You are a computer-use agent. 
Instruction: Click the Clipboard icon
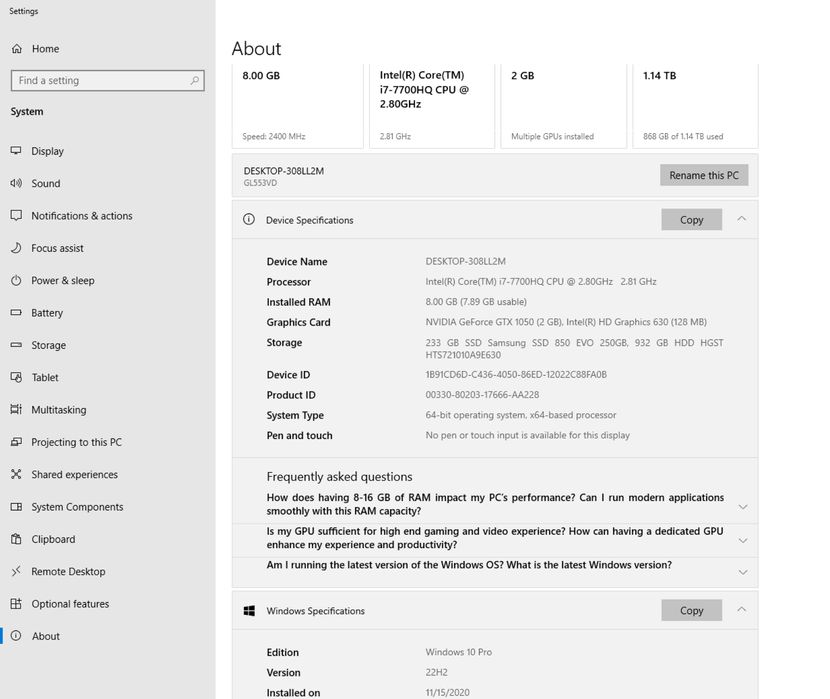(x=16, y=539)
